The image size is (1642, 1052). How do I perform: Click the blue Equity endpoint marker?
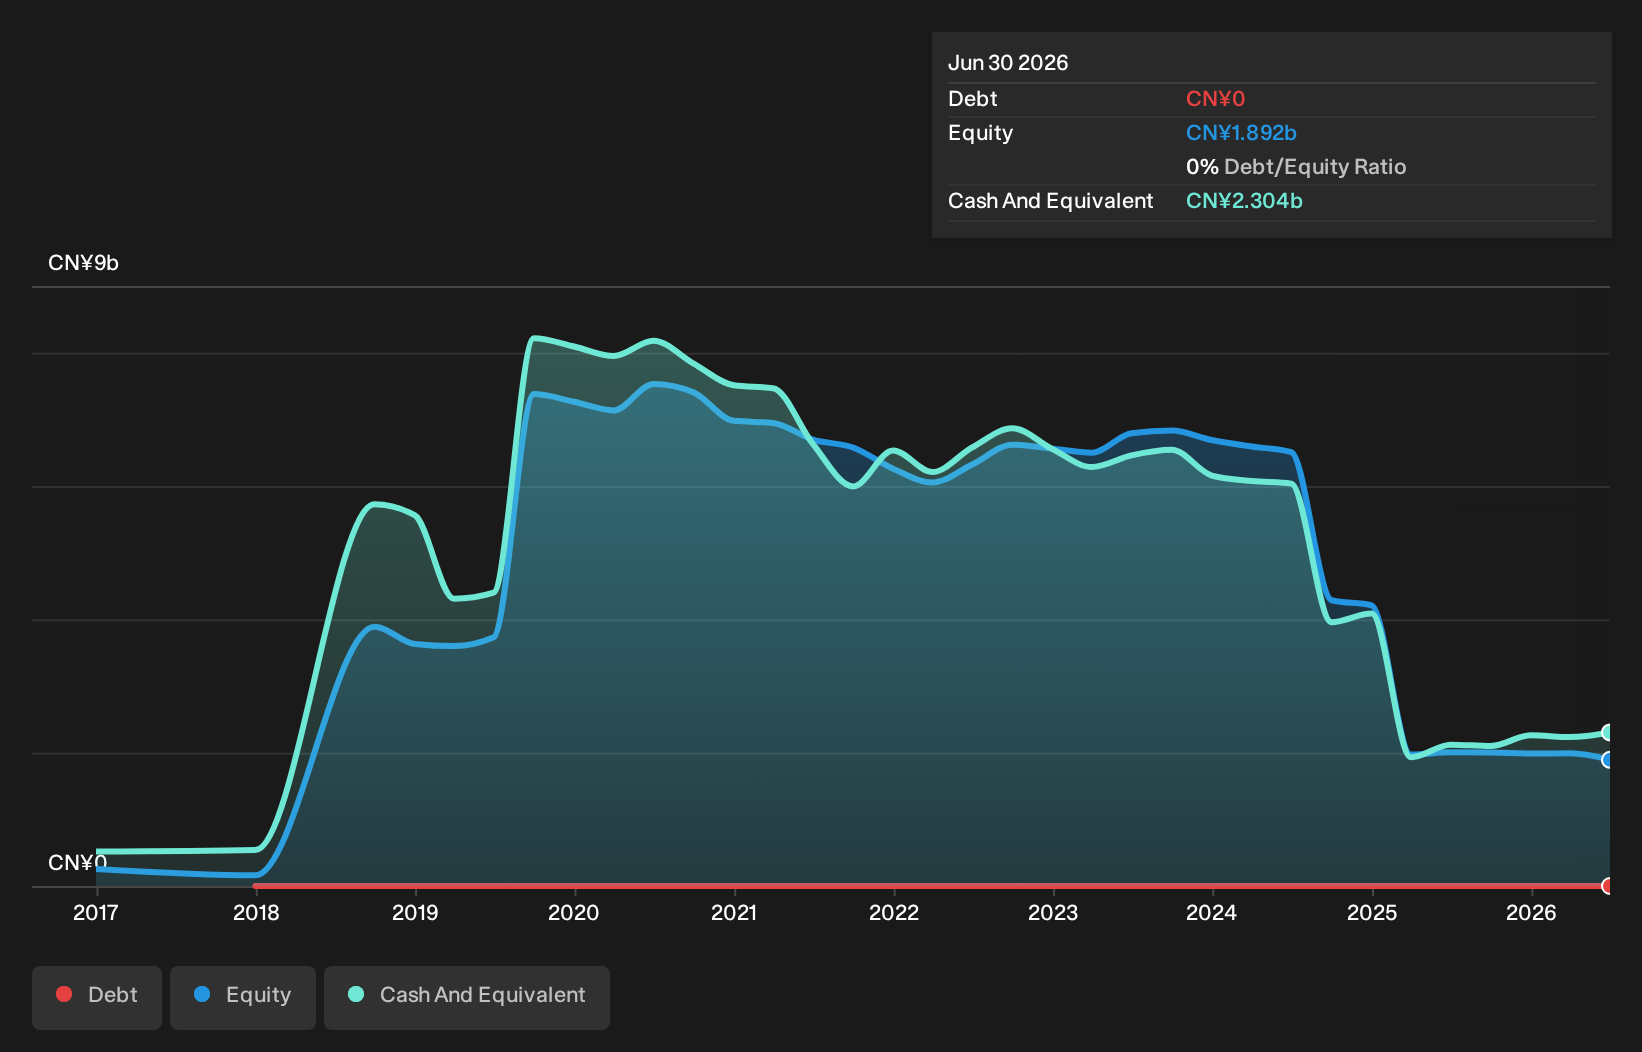click(x=1608, y=760)
